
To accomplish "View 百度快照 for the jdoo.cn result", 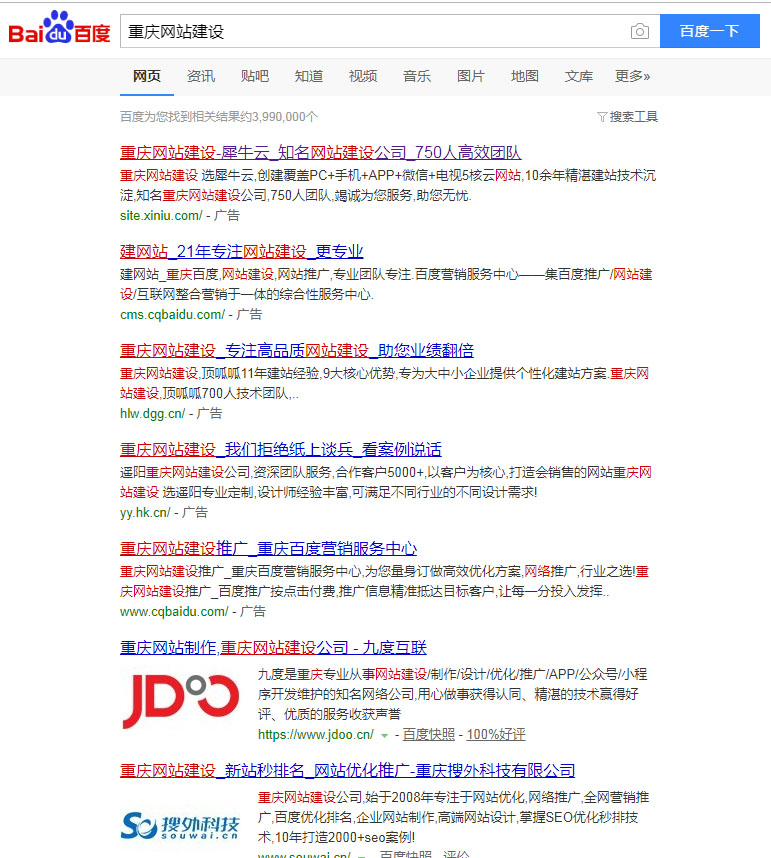I will [x=430, y=734].
